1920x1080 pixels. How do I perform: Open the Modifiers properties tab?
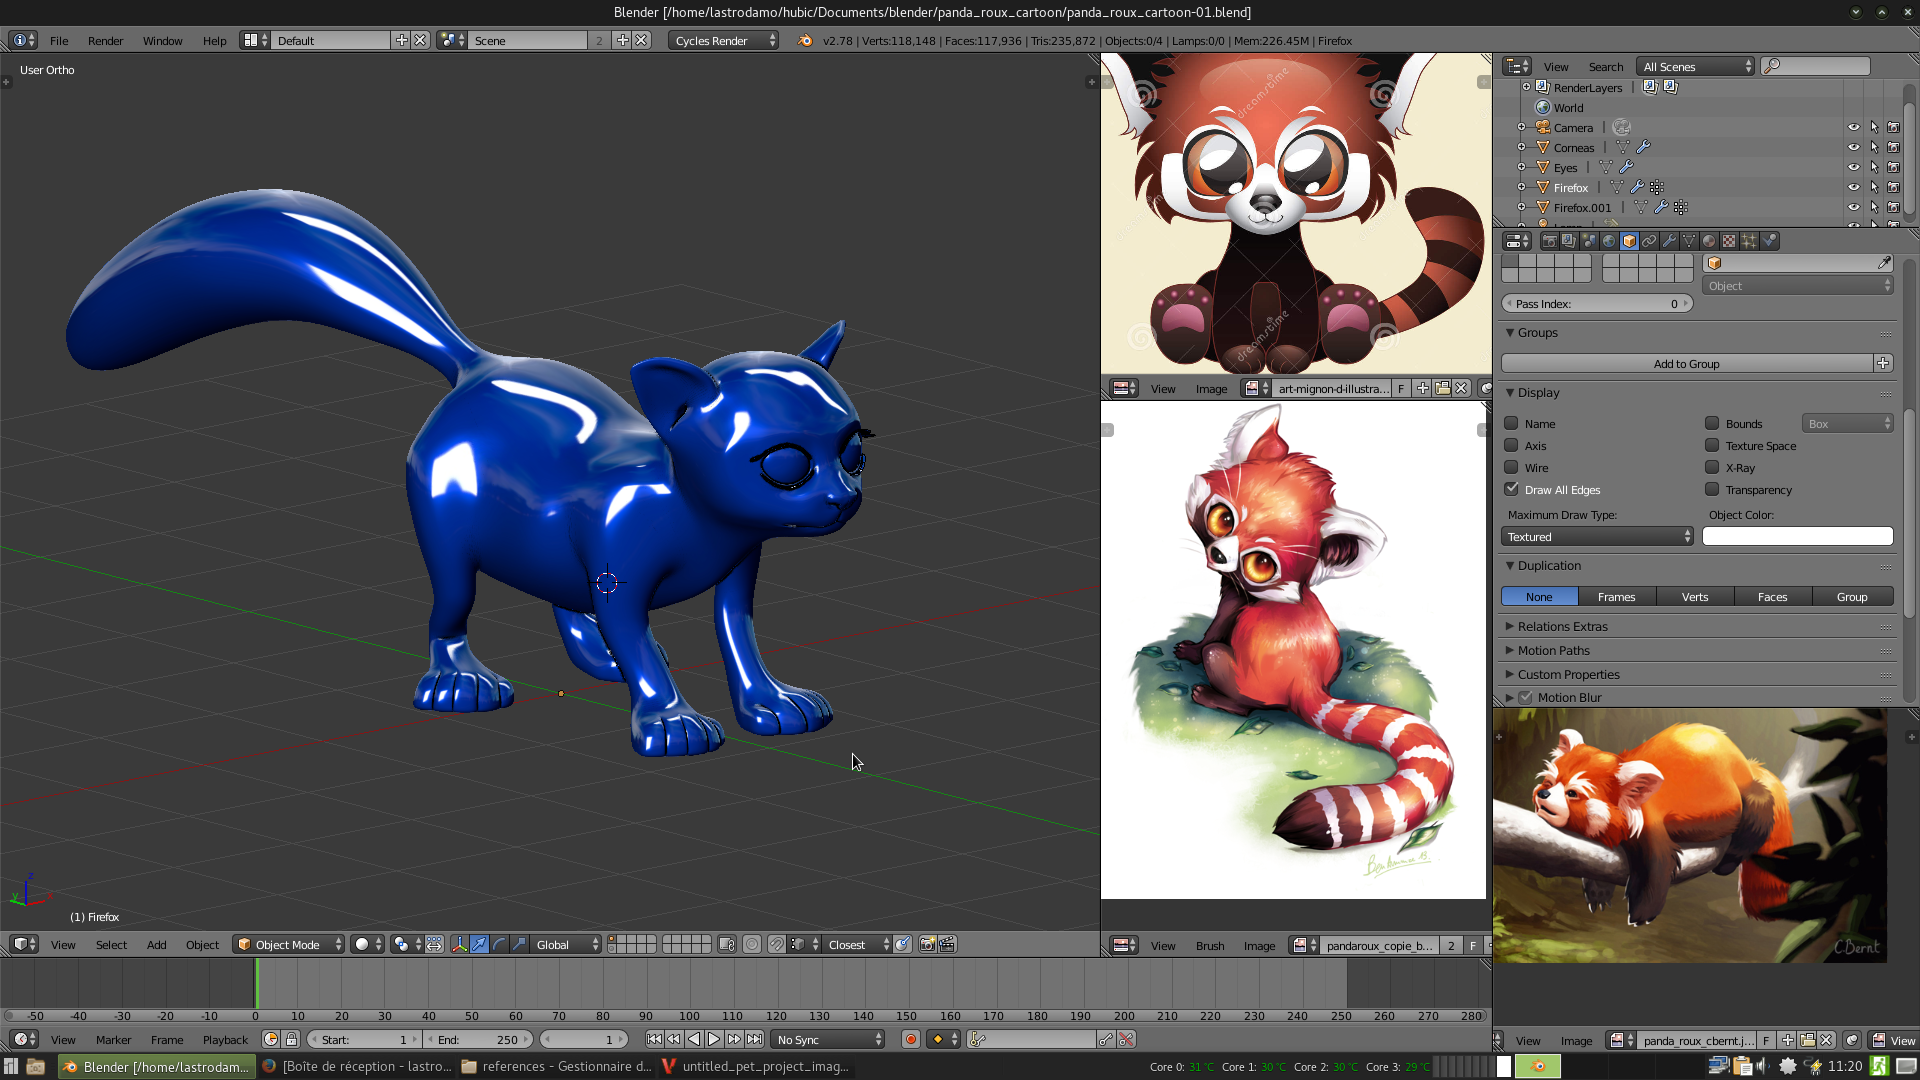point(1669,241)
